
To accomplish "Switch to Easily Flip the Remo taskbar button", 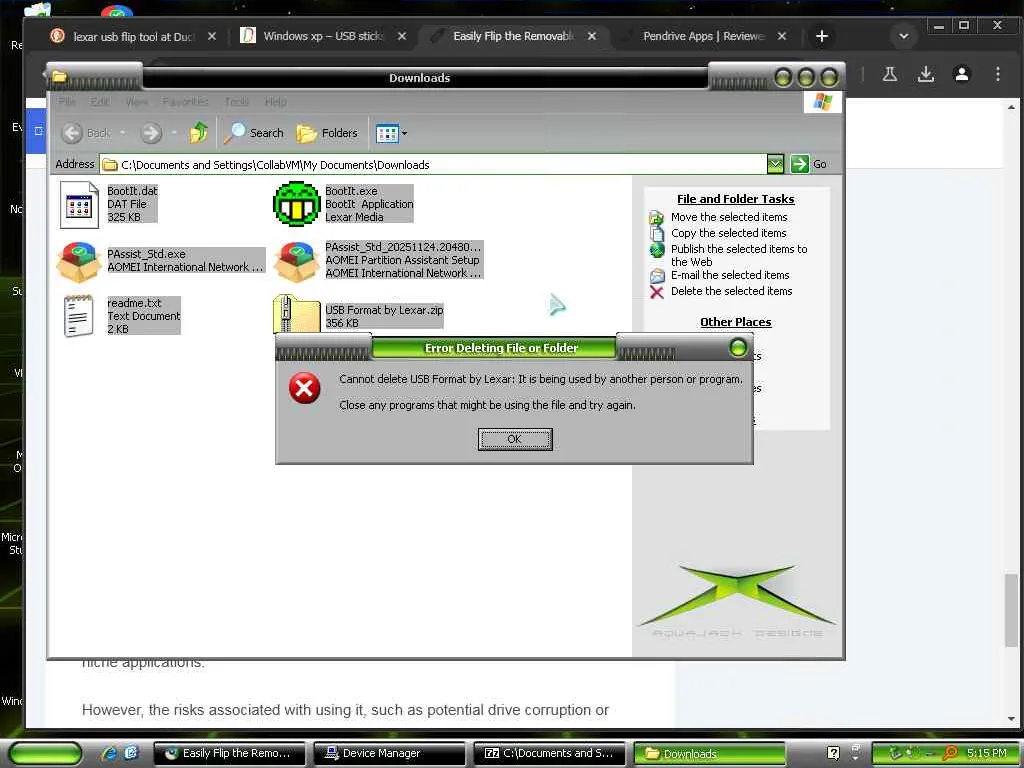I will [230, 754].
